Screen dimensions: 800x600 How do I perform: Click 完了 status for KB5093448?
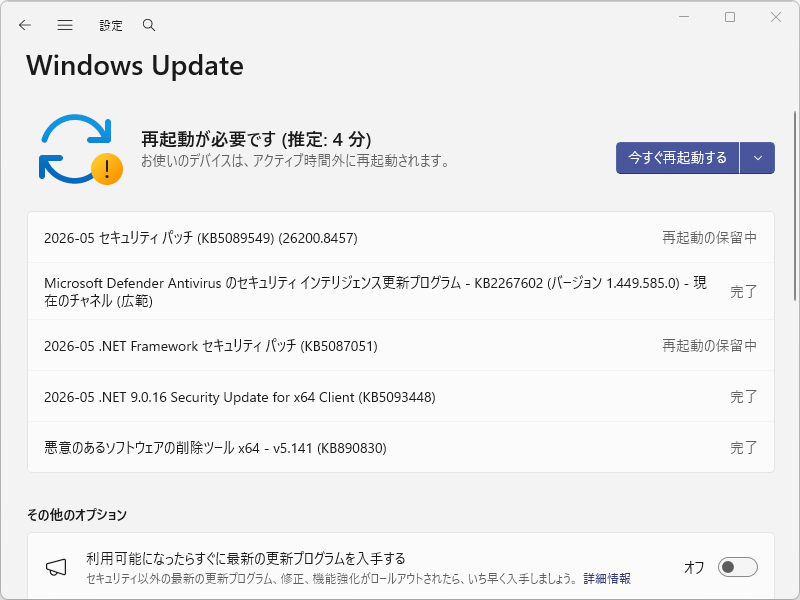pos(743,396)
